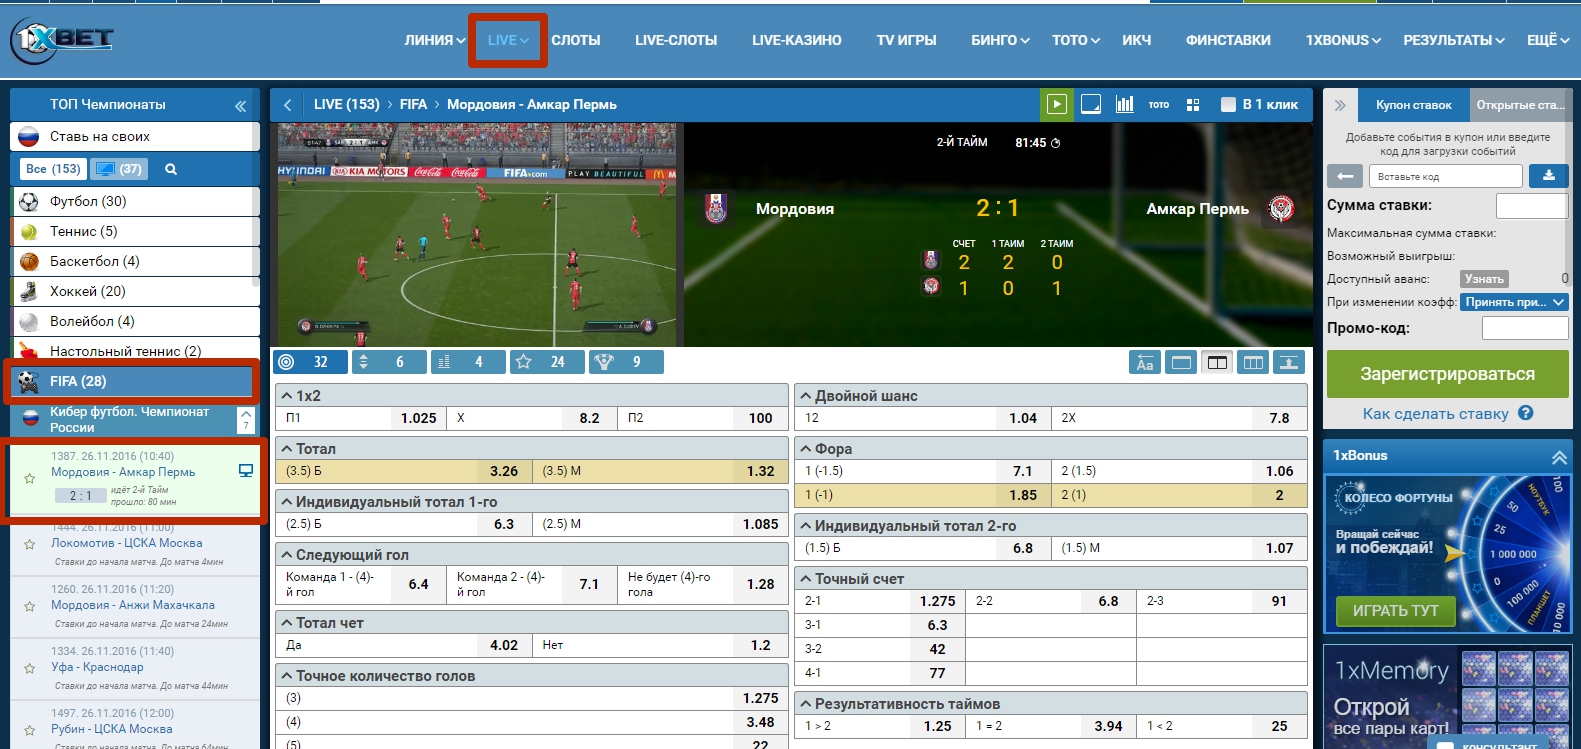Screen dimensions: 1581x749
Task: Open 'Принять при...' odds change dropdown
Action: [1514, 302]
